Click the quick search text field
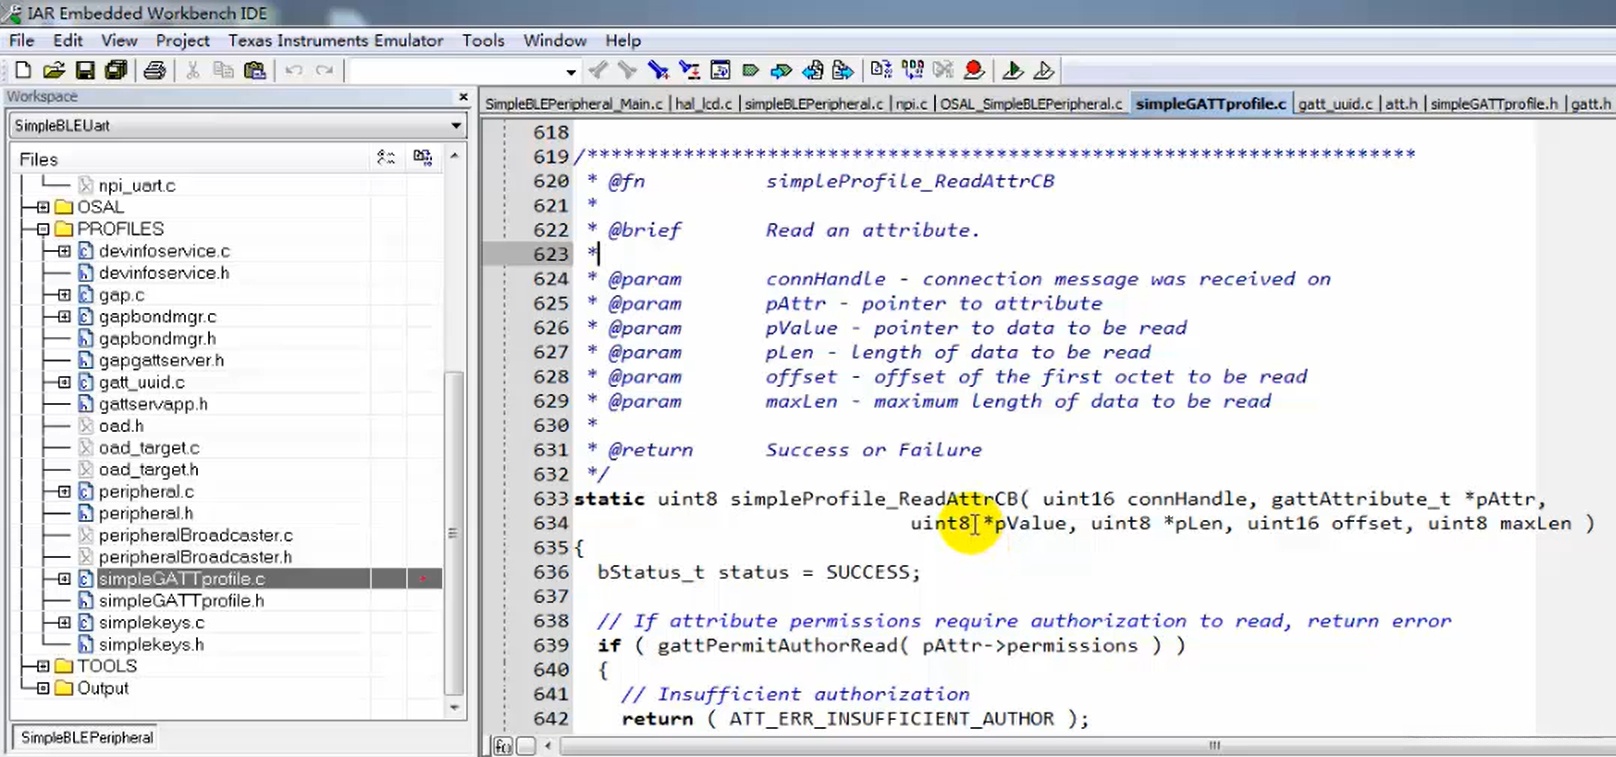 [x=456, y=71]
